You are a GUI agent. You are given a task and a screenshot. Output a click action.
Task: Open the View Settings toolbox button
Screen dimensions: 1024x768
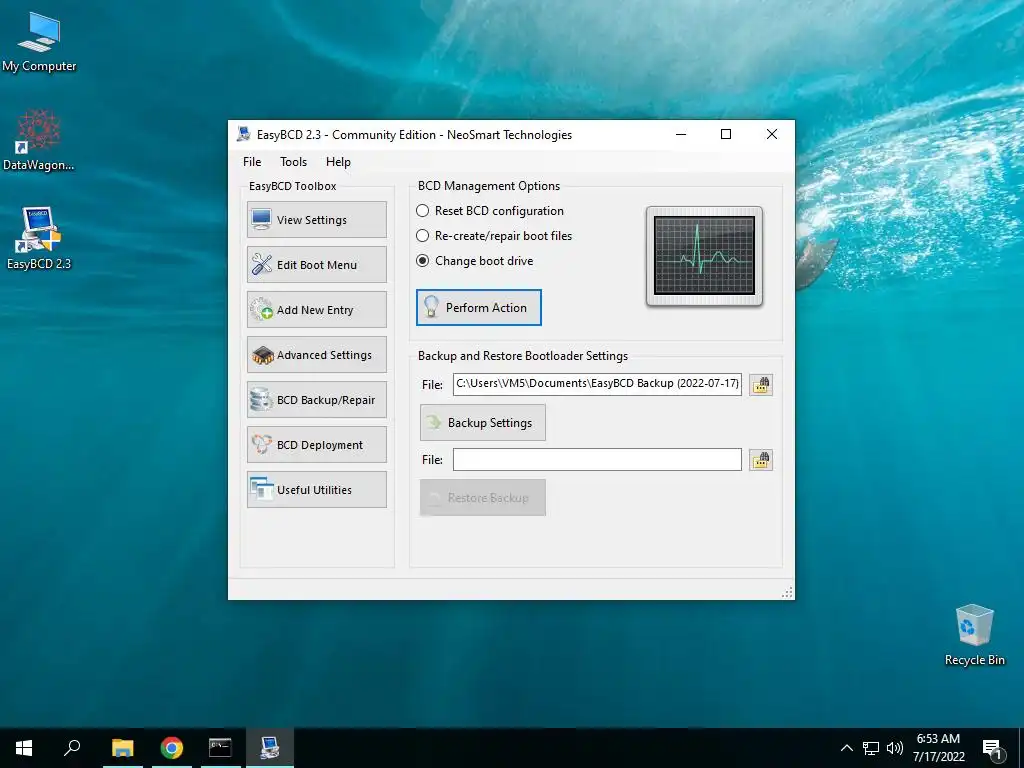click(x=317, y=219)
